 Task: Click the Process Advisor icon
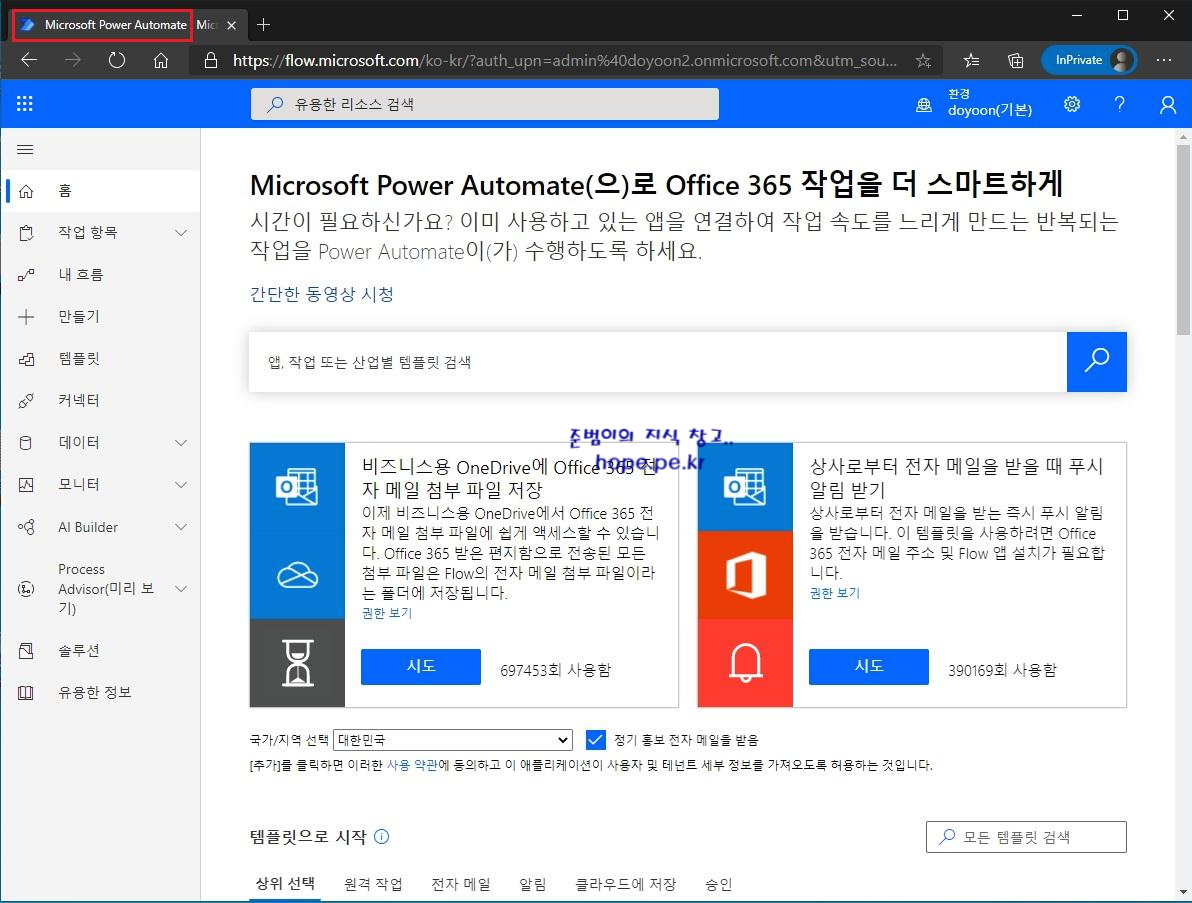tap(26, 588)
